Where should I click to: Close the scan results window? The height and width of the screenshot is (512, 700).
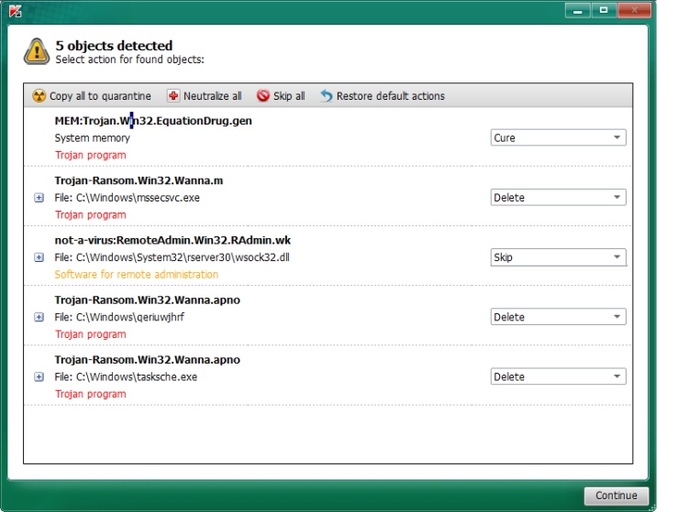pyautogui.click(x=634, y=11)
